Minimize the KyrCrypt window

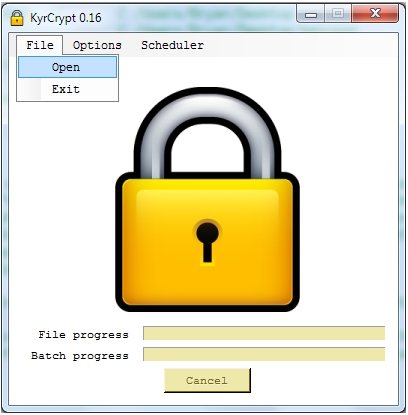click(x=311, y=14)
